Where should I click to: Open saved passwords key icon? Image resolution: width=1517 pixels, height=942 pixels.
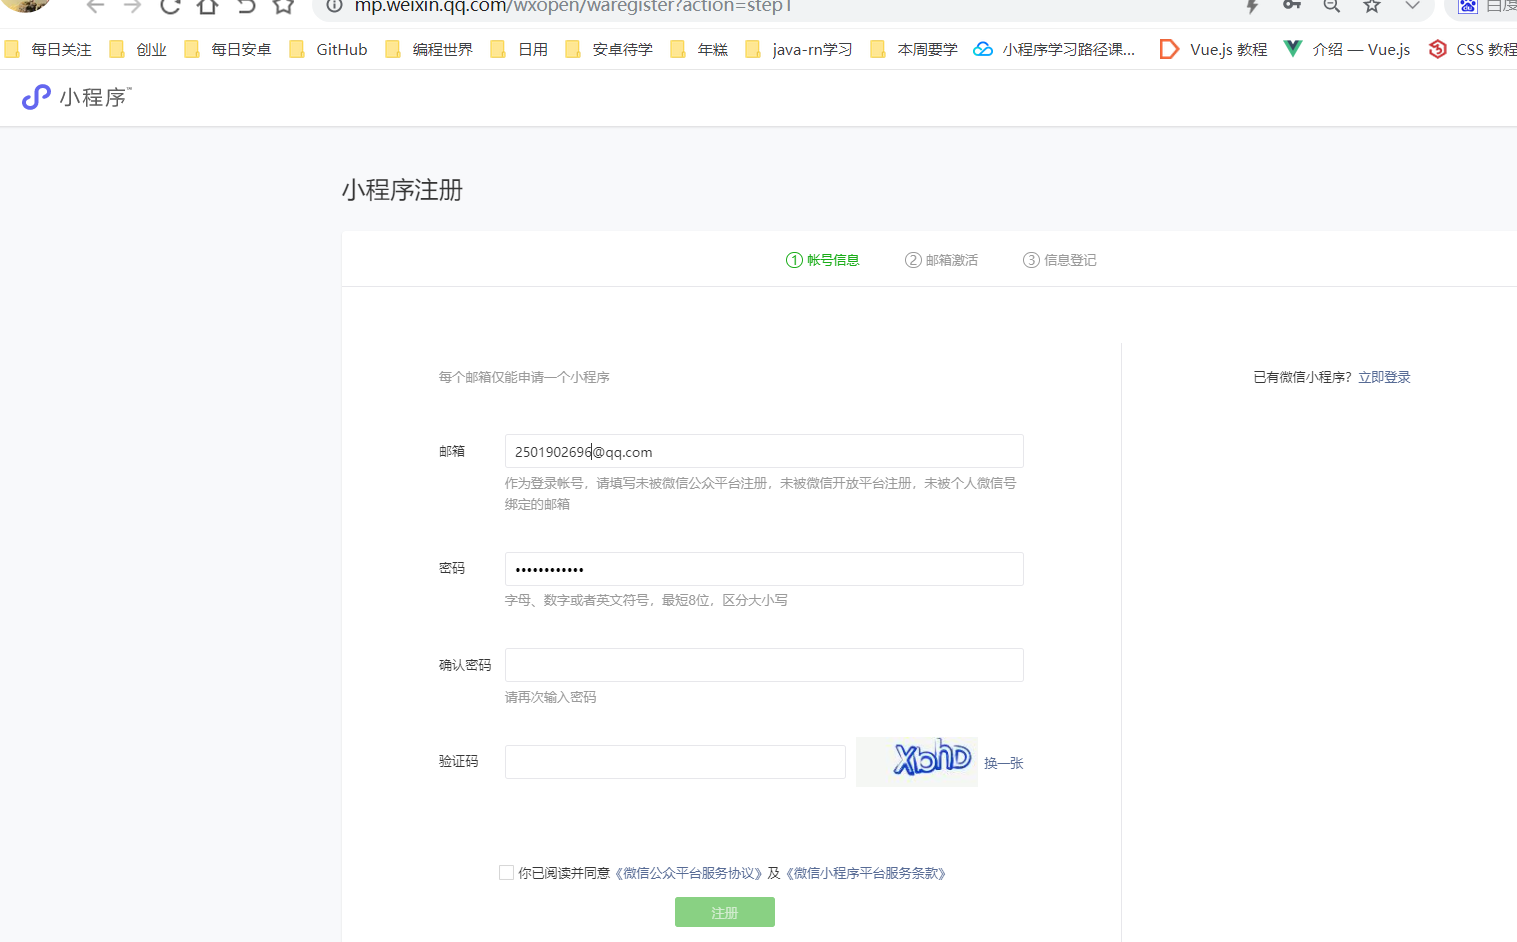click(1292, 6)
